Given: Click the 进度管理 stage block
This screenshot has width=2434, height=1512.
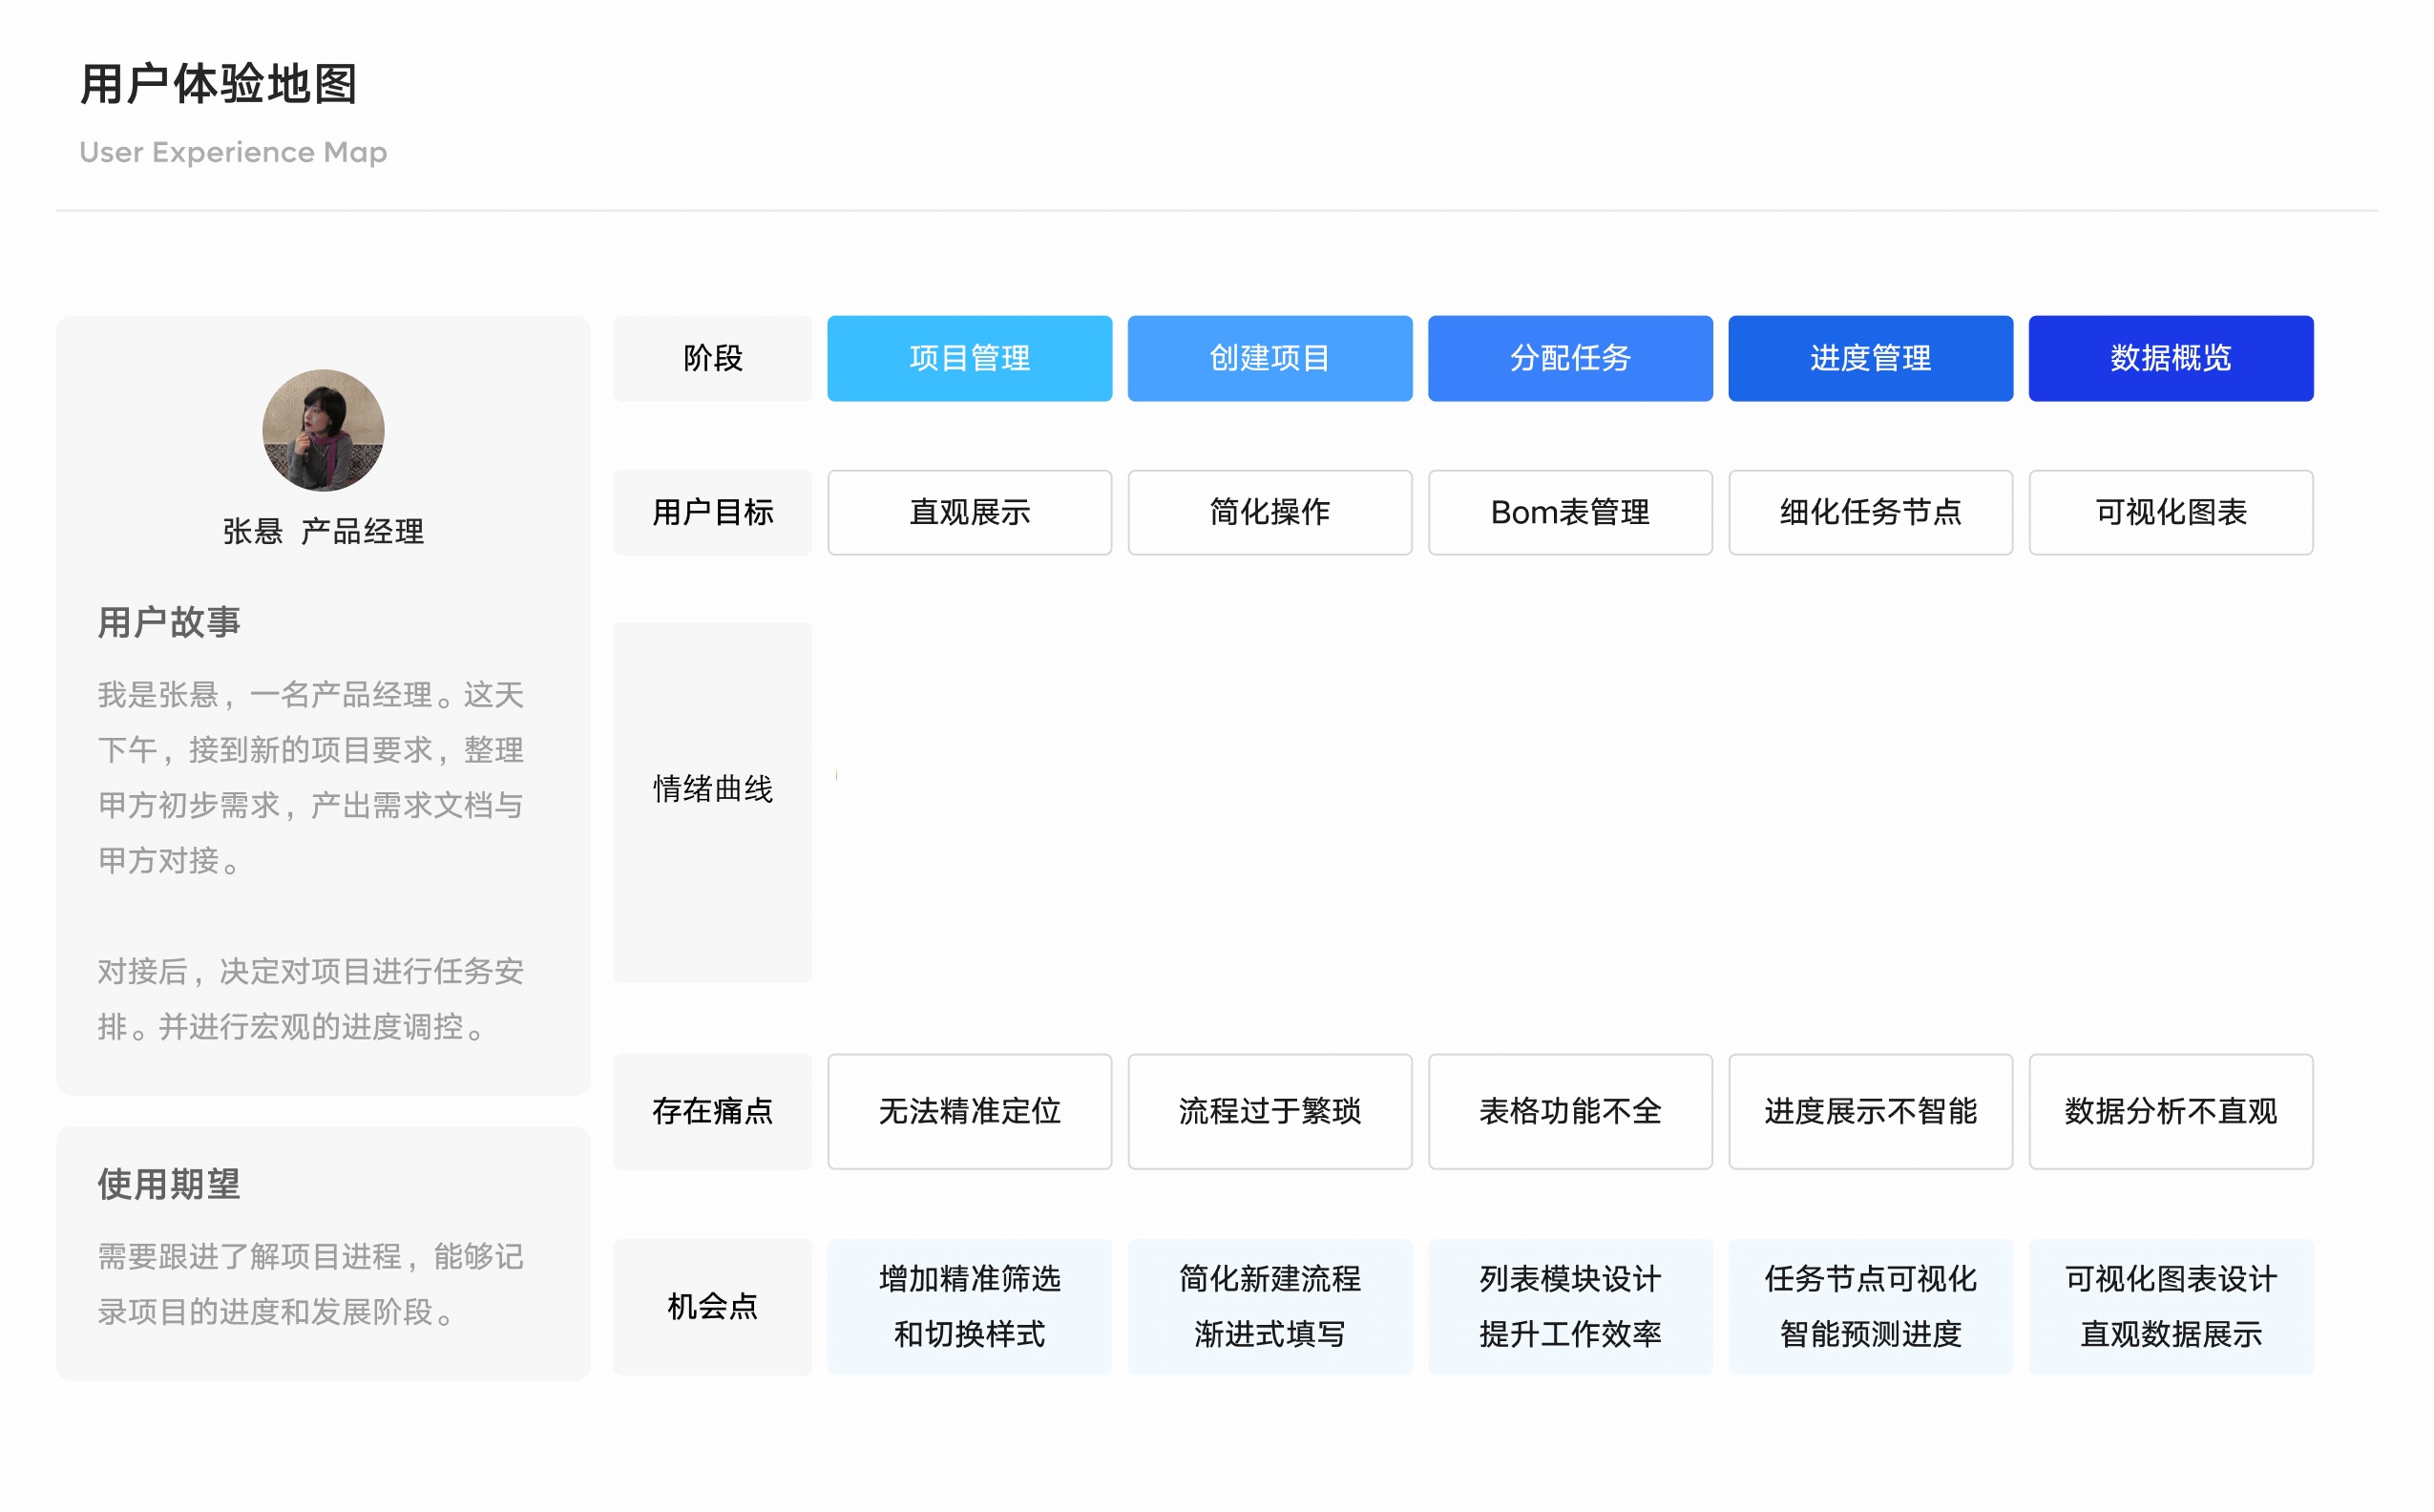Looking at the screenshot, I should [1869, 358].
